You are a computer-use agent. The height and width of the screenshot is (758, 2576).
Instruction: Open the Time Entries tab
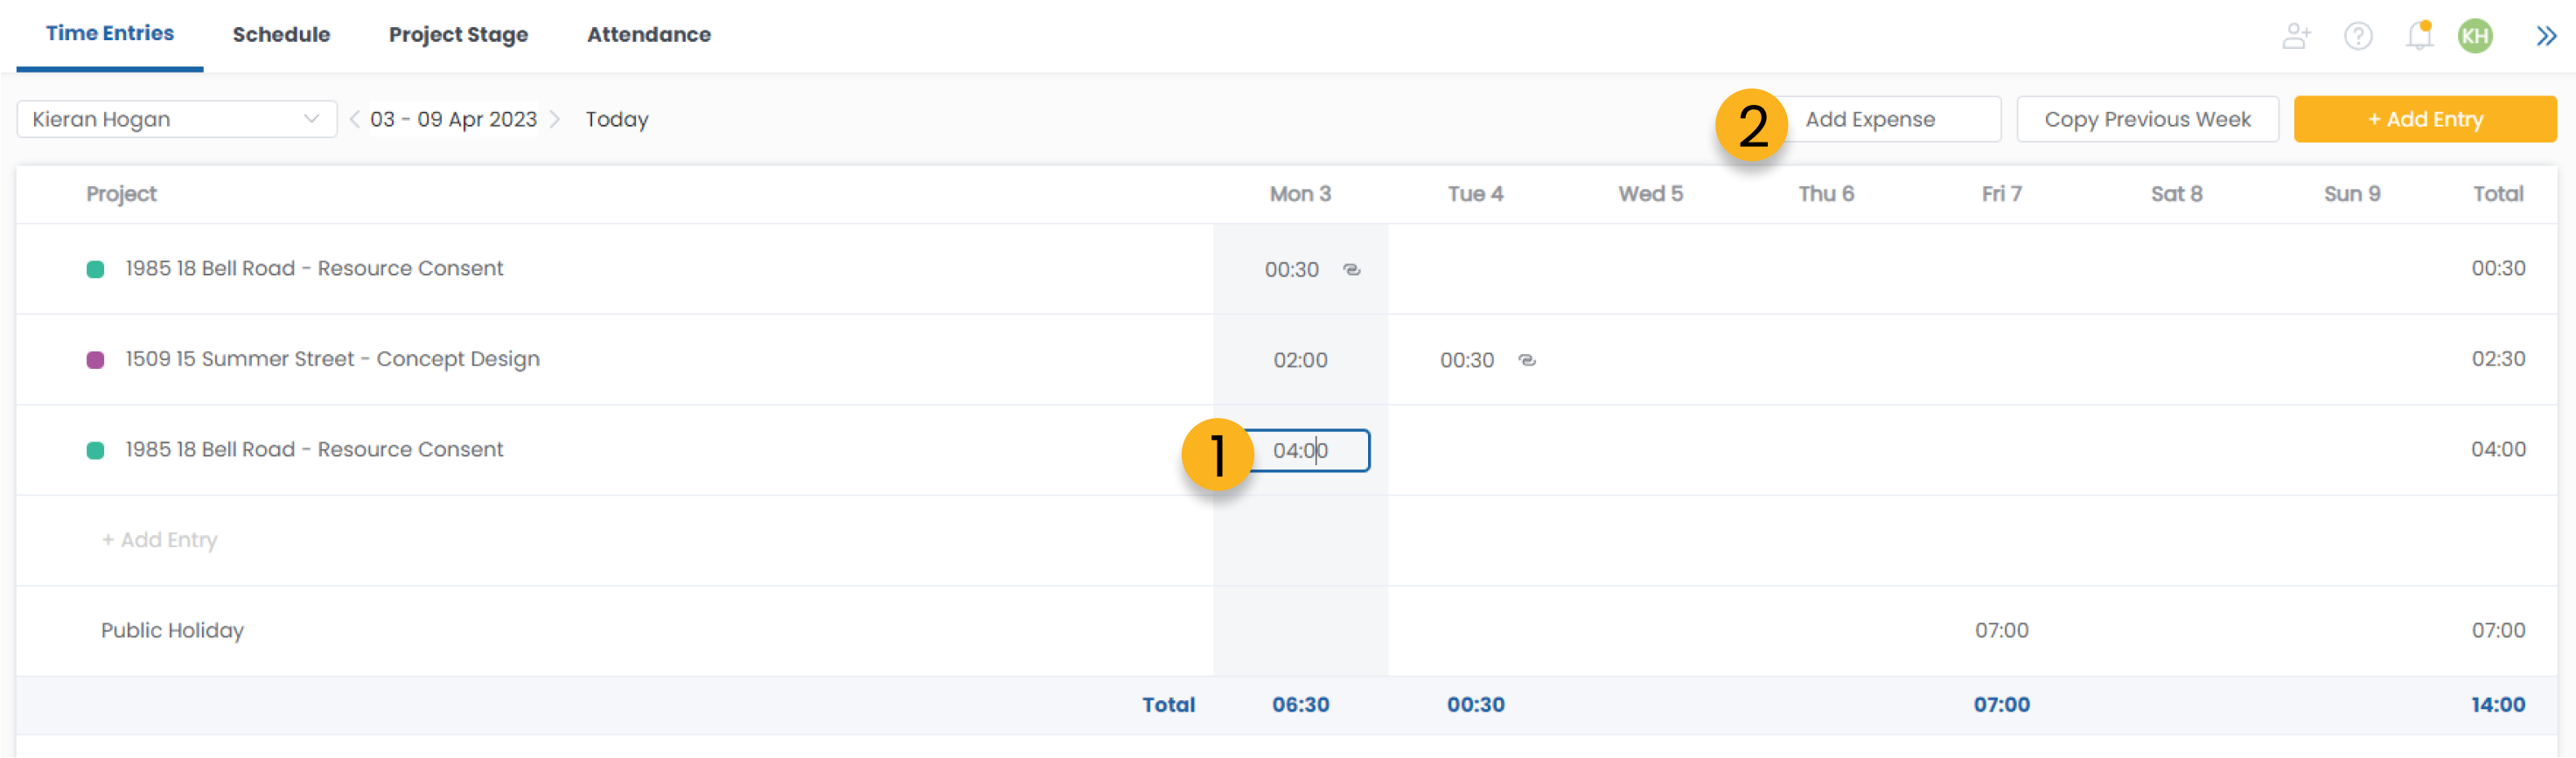click(x=110, y=33)
